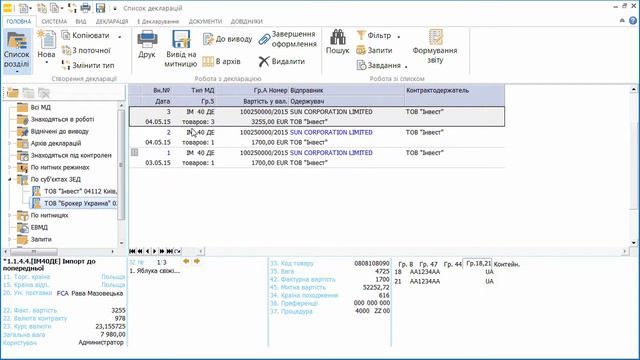640x360 pixels.
Task: Select declaration row number 2 dated 04.05.15
Action: point(317,137)
